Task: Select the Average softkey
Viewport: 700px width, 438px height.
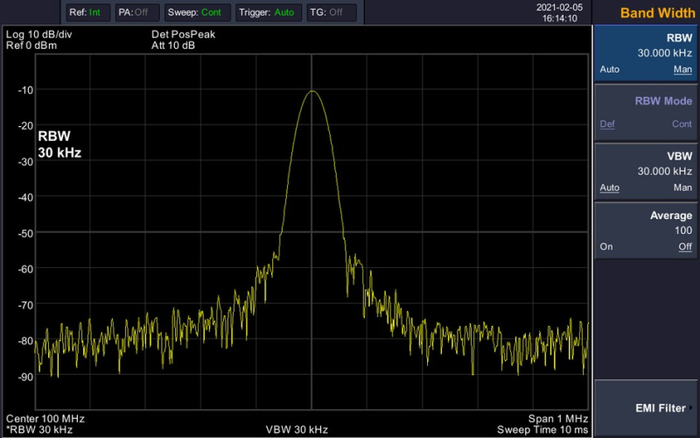Action: (646, 231)
